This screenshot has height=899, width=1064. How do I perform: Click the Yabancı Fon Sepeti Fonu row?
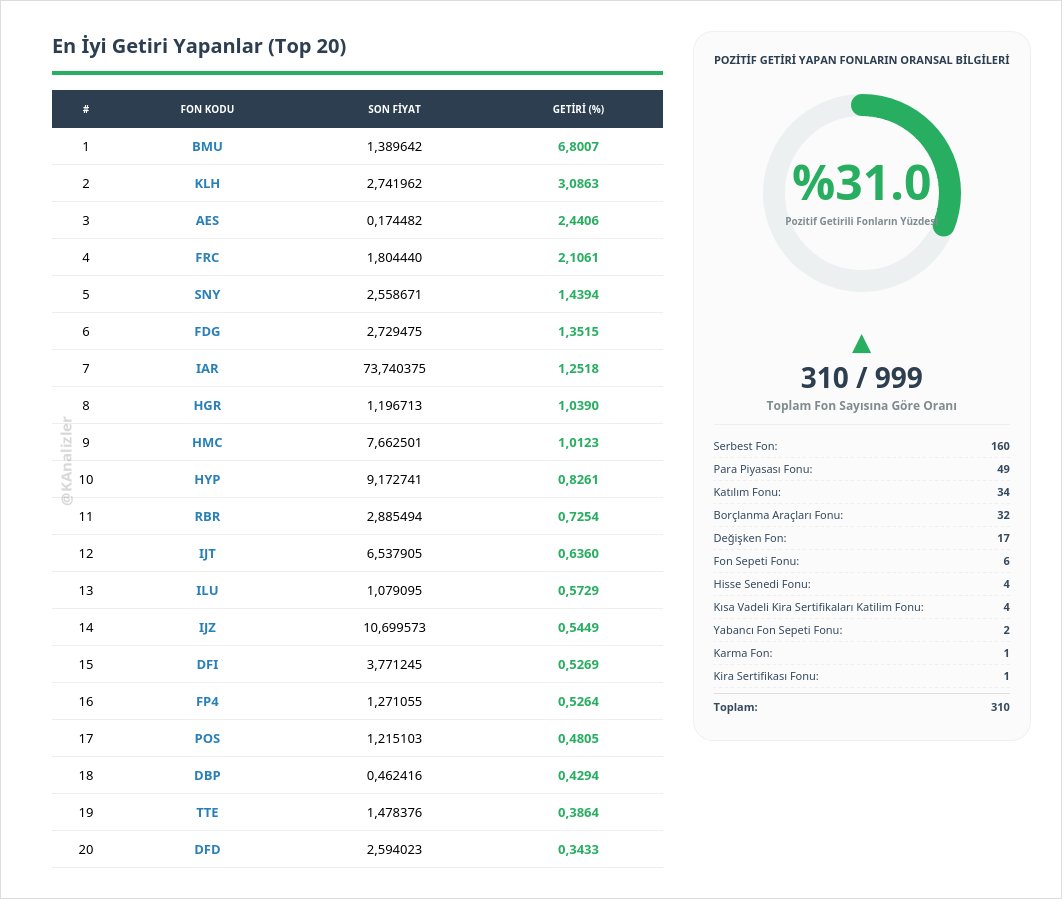862,630
